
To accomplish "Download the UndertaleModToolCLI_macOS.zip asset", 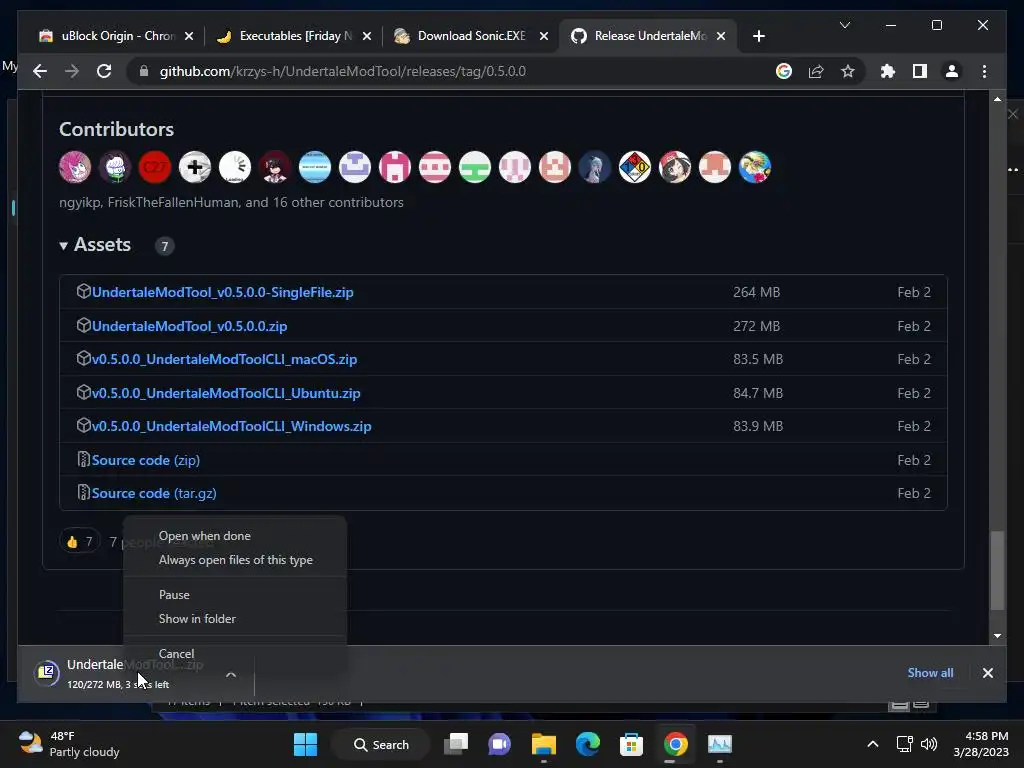I will (224, 359).
